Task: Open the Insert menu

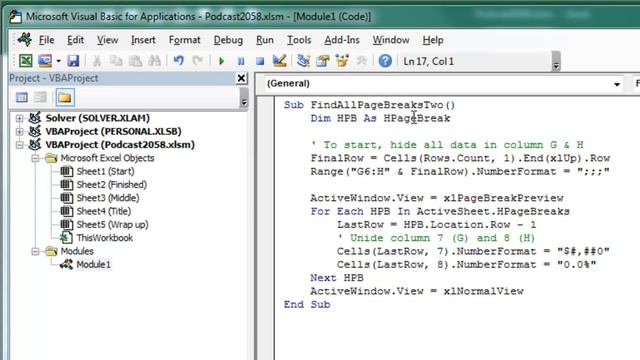Action: (x=143, y=40)
